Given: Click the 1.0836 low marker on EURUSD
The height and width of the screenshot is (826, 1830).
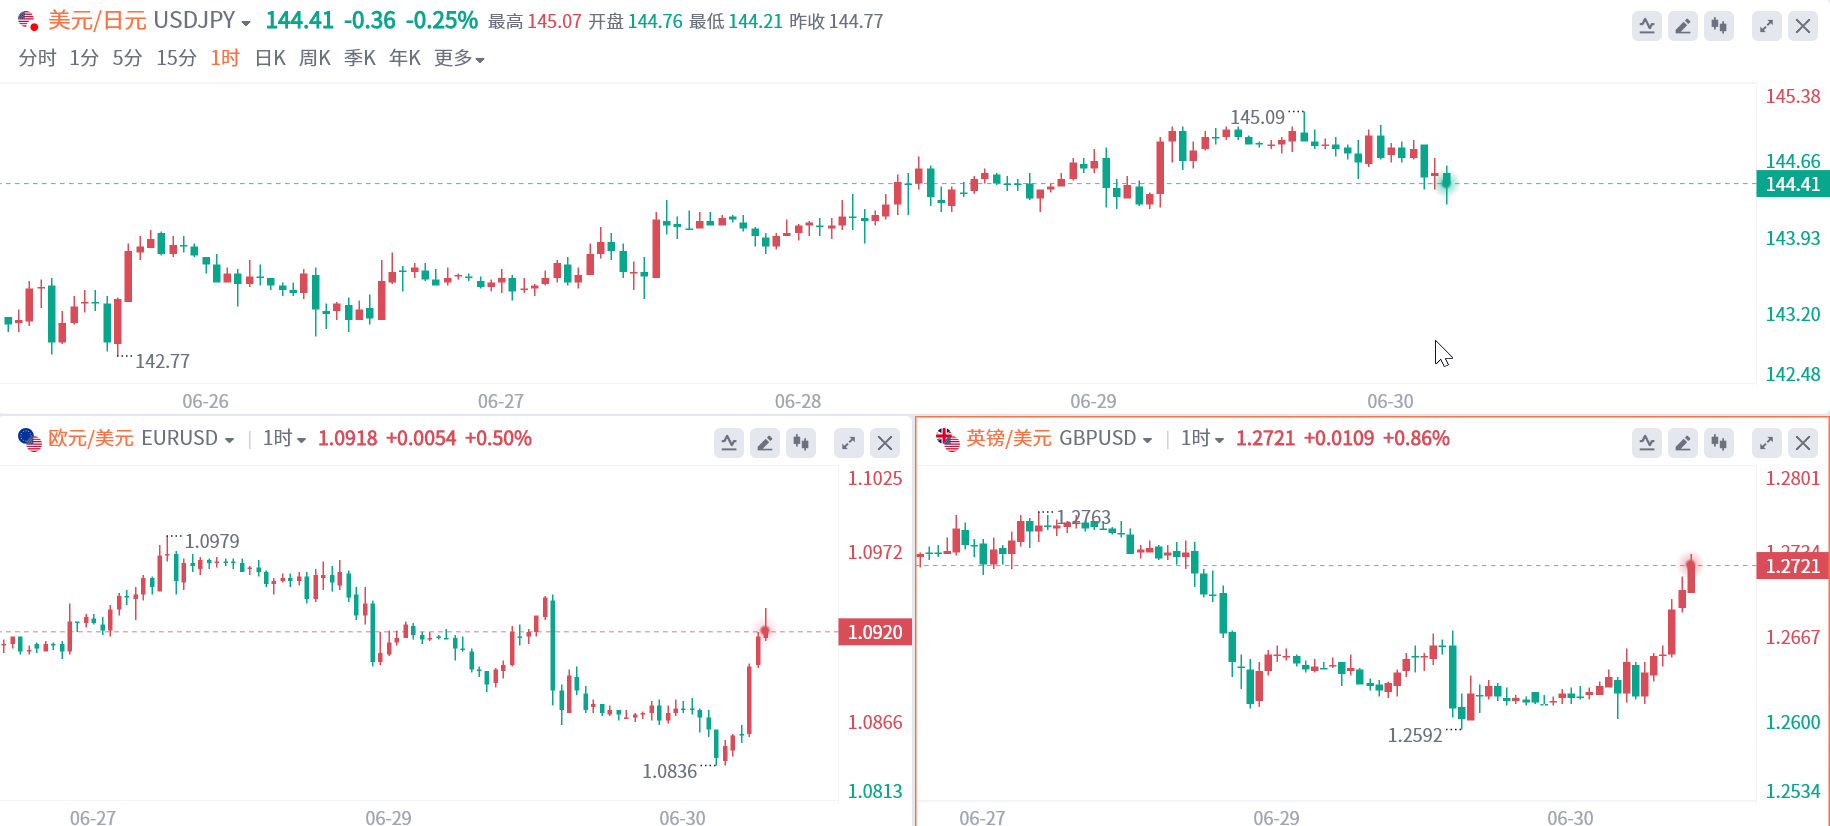Looking at the screenshot, I should pyautogui.click(x=669, y=771).
